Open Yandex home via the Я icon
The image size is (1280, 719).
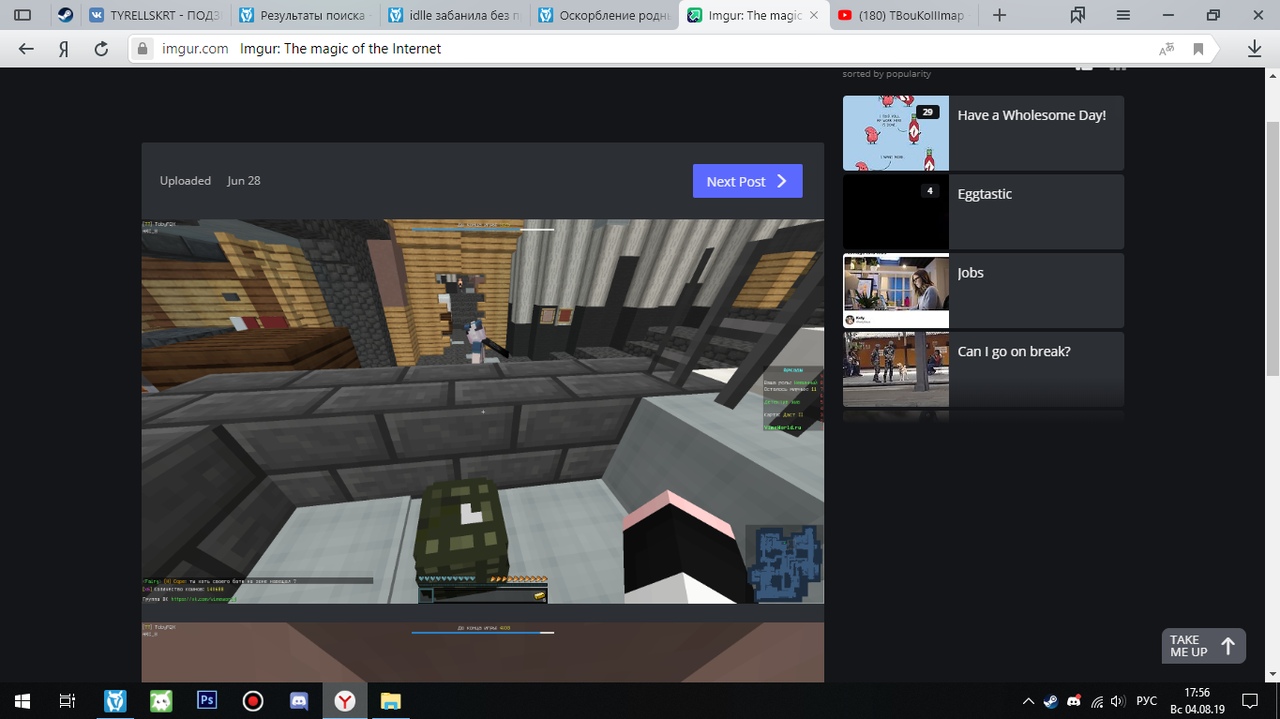coord(63,49)
